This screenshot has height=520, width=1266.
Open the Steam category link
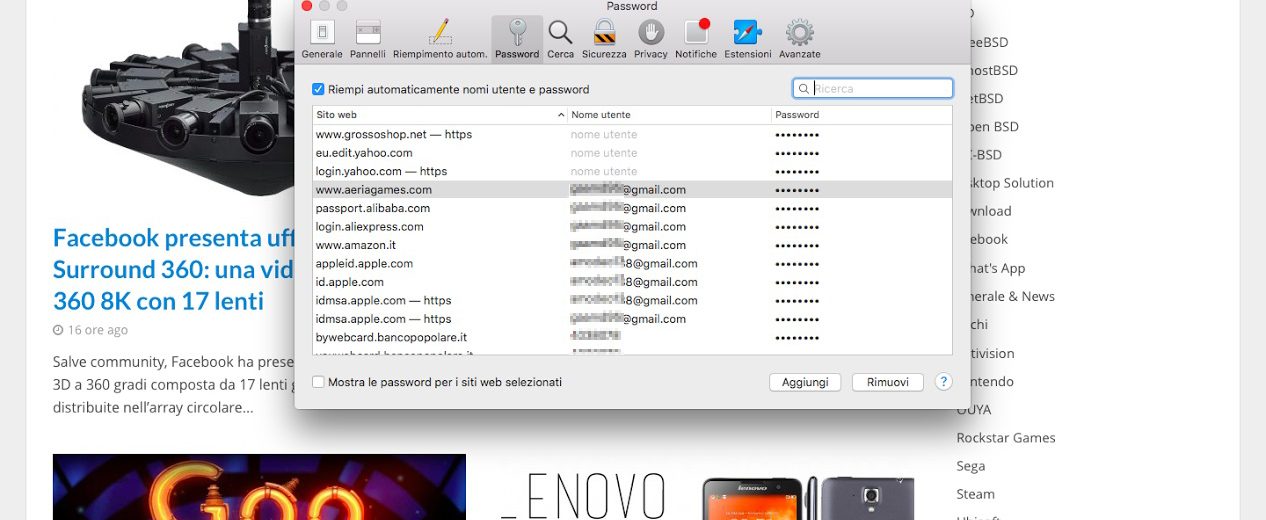pyautogui.click(x=975, y=494)
